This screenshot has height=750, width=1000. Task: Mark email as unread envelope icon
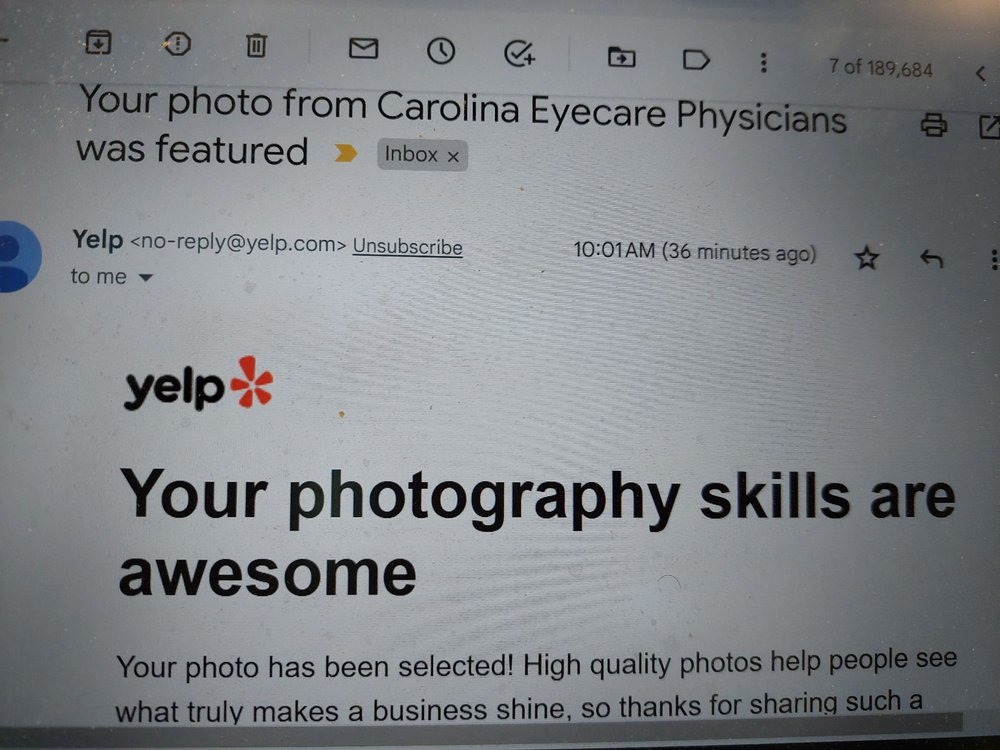point(364,48)
